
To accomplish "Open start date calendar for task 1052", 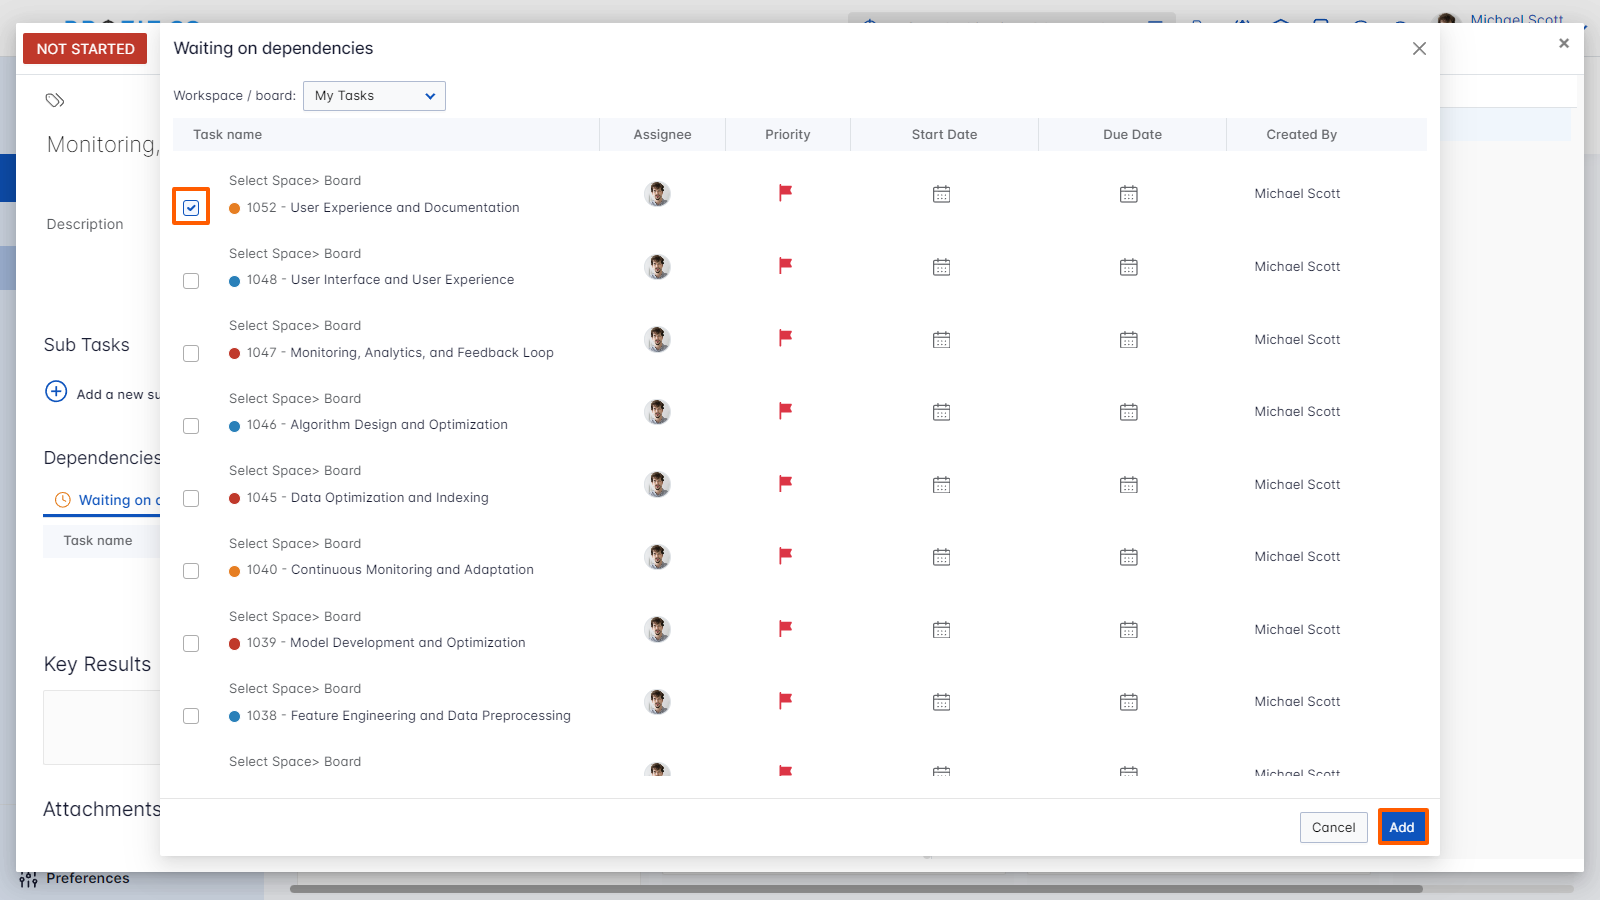I will (941, 194).
